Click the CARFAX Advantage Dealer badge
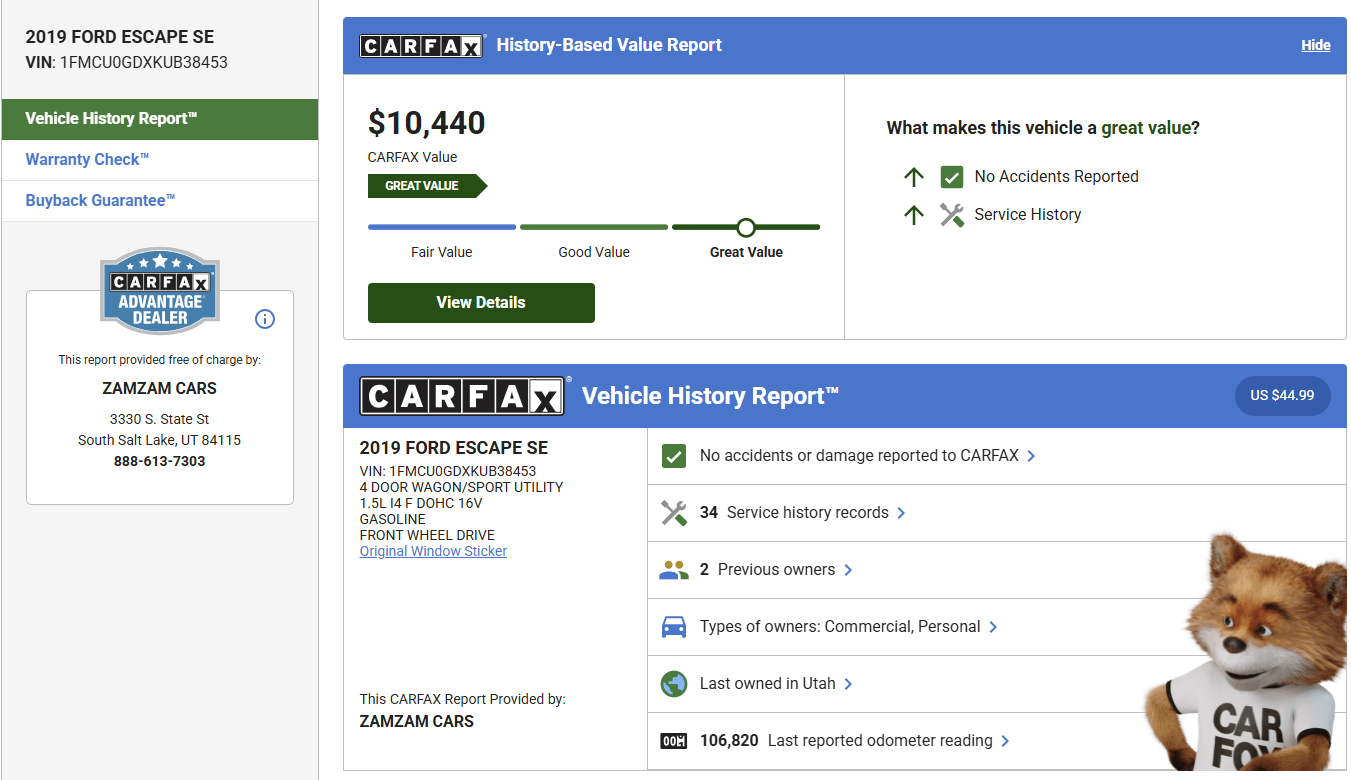This screenshot has height=780, width=1351. [160, 292]
